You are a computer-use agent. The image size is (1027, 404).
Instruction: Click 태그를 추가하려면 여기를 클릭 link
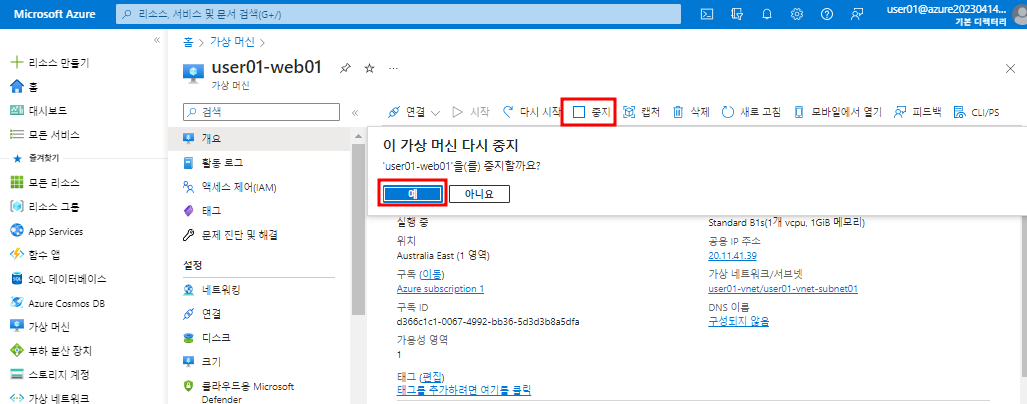coord(464,390)
